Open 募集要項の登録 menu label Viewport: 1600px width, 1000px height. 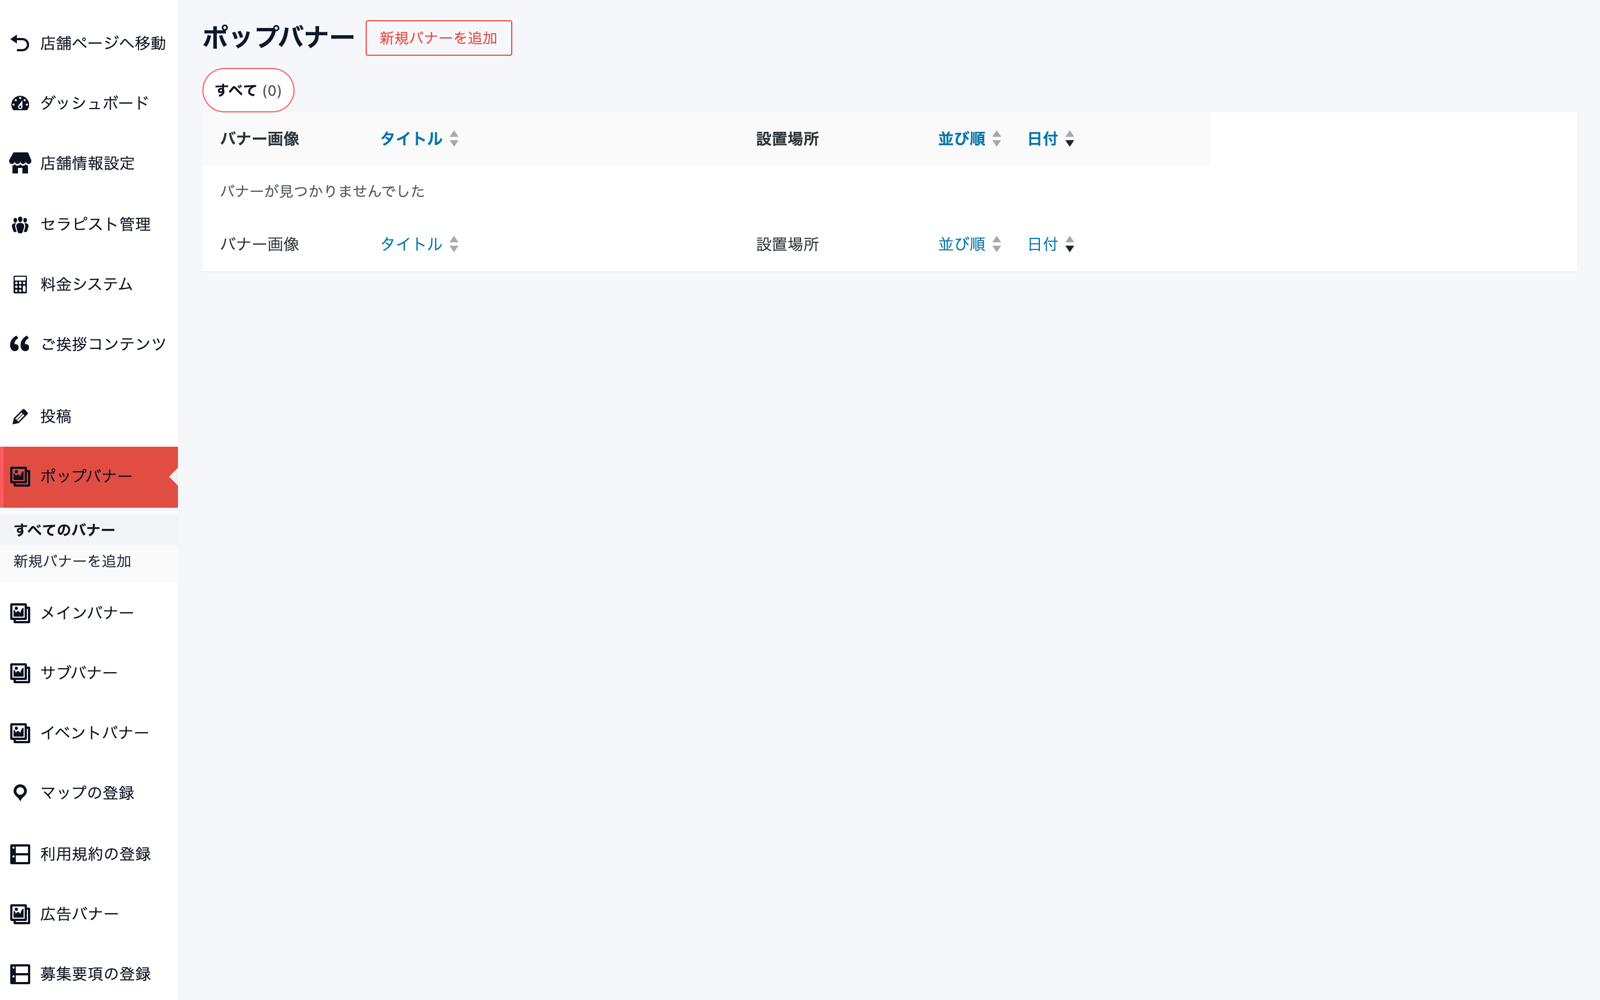(95, 974)
